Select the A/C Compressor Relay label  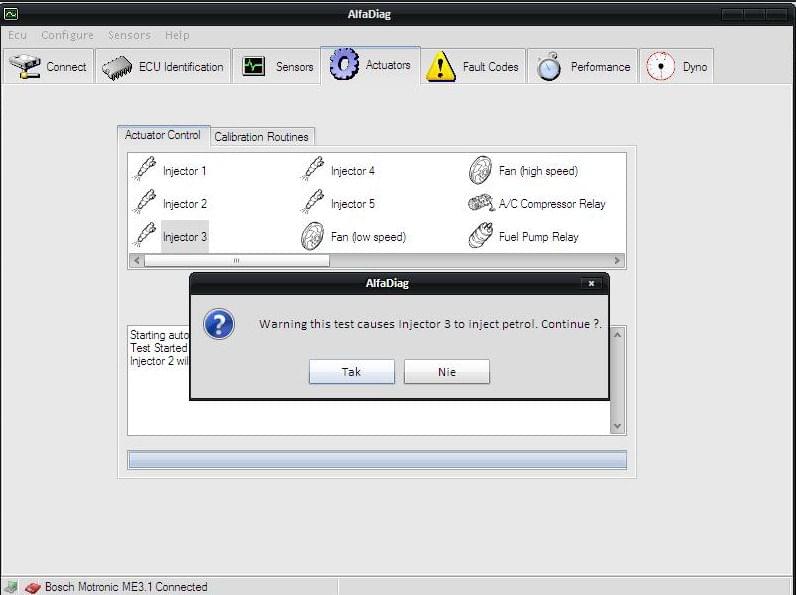(x=552, y=204)
